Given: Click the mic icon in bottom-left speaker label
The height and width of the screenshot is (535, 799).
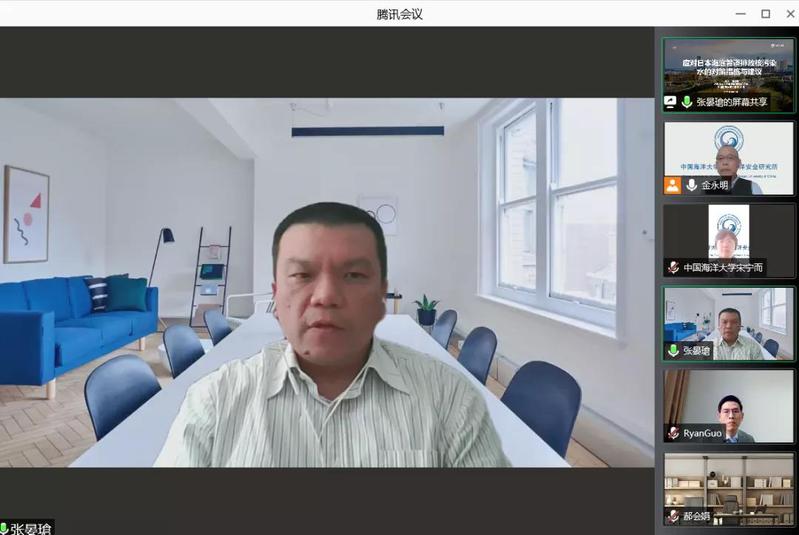Looking at the screenshot, I should tap(4, 528).
